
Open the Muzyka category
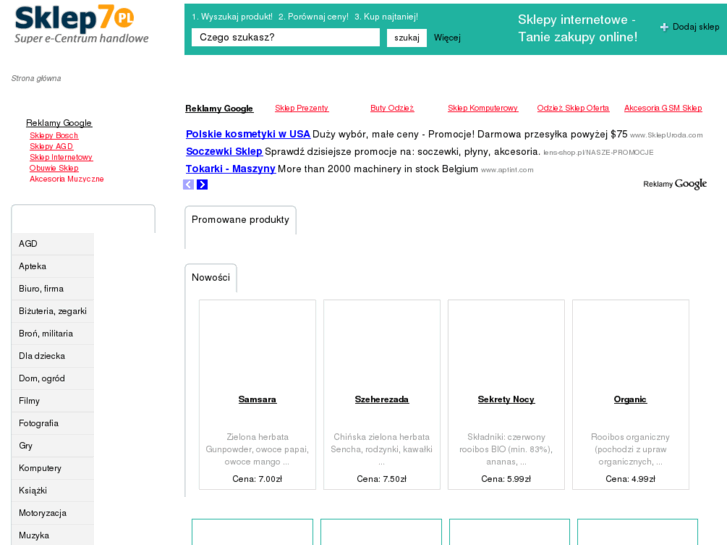[52, 535]
